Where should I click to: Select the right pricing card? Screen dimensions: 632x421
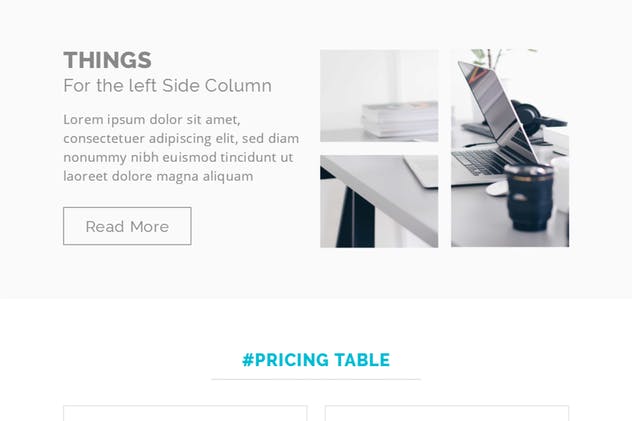tap(447, 413)
